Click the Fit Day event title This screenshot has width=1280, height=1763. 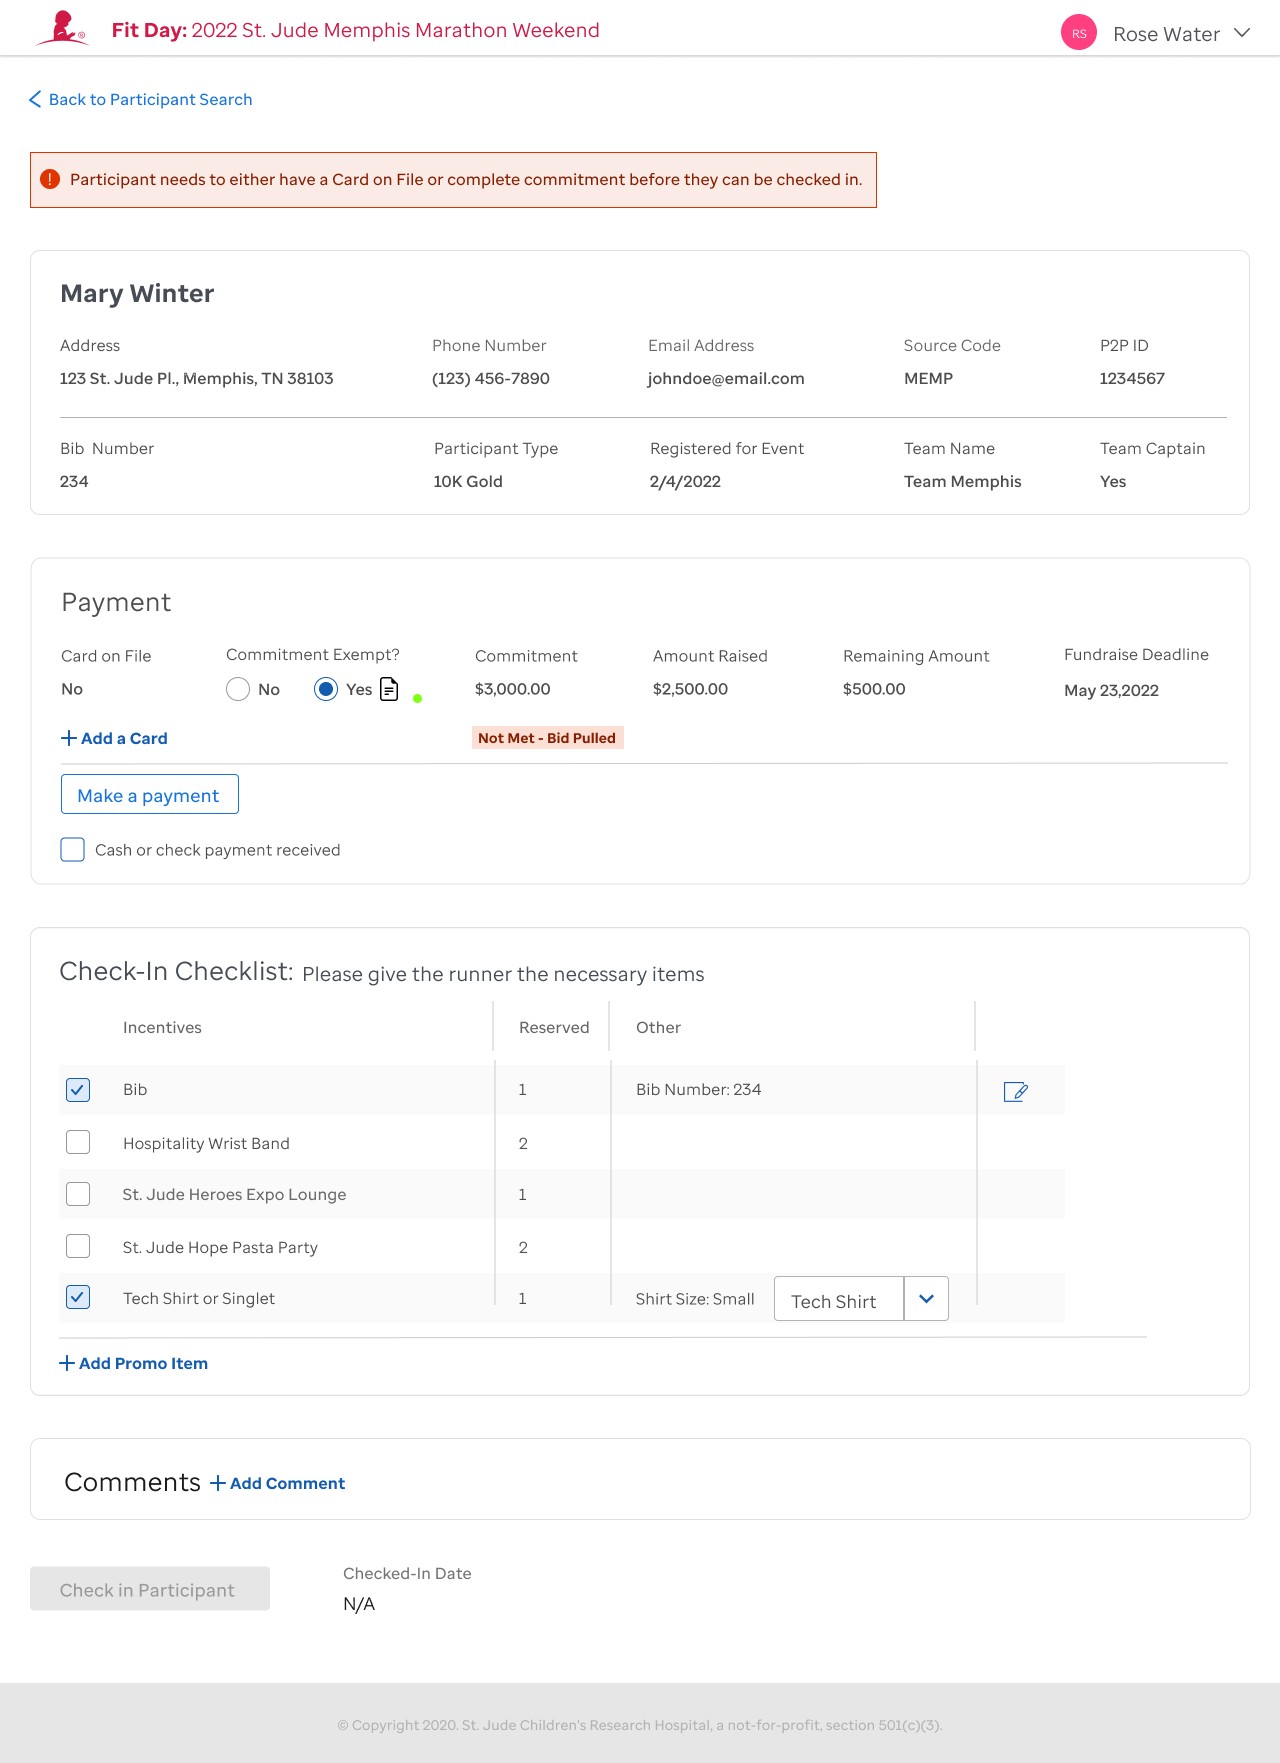click(356, 30)
